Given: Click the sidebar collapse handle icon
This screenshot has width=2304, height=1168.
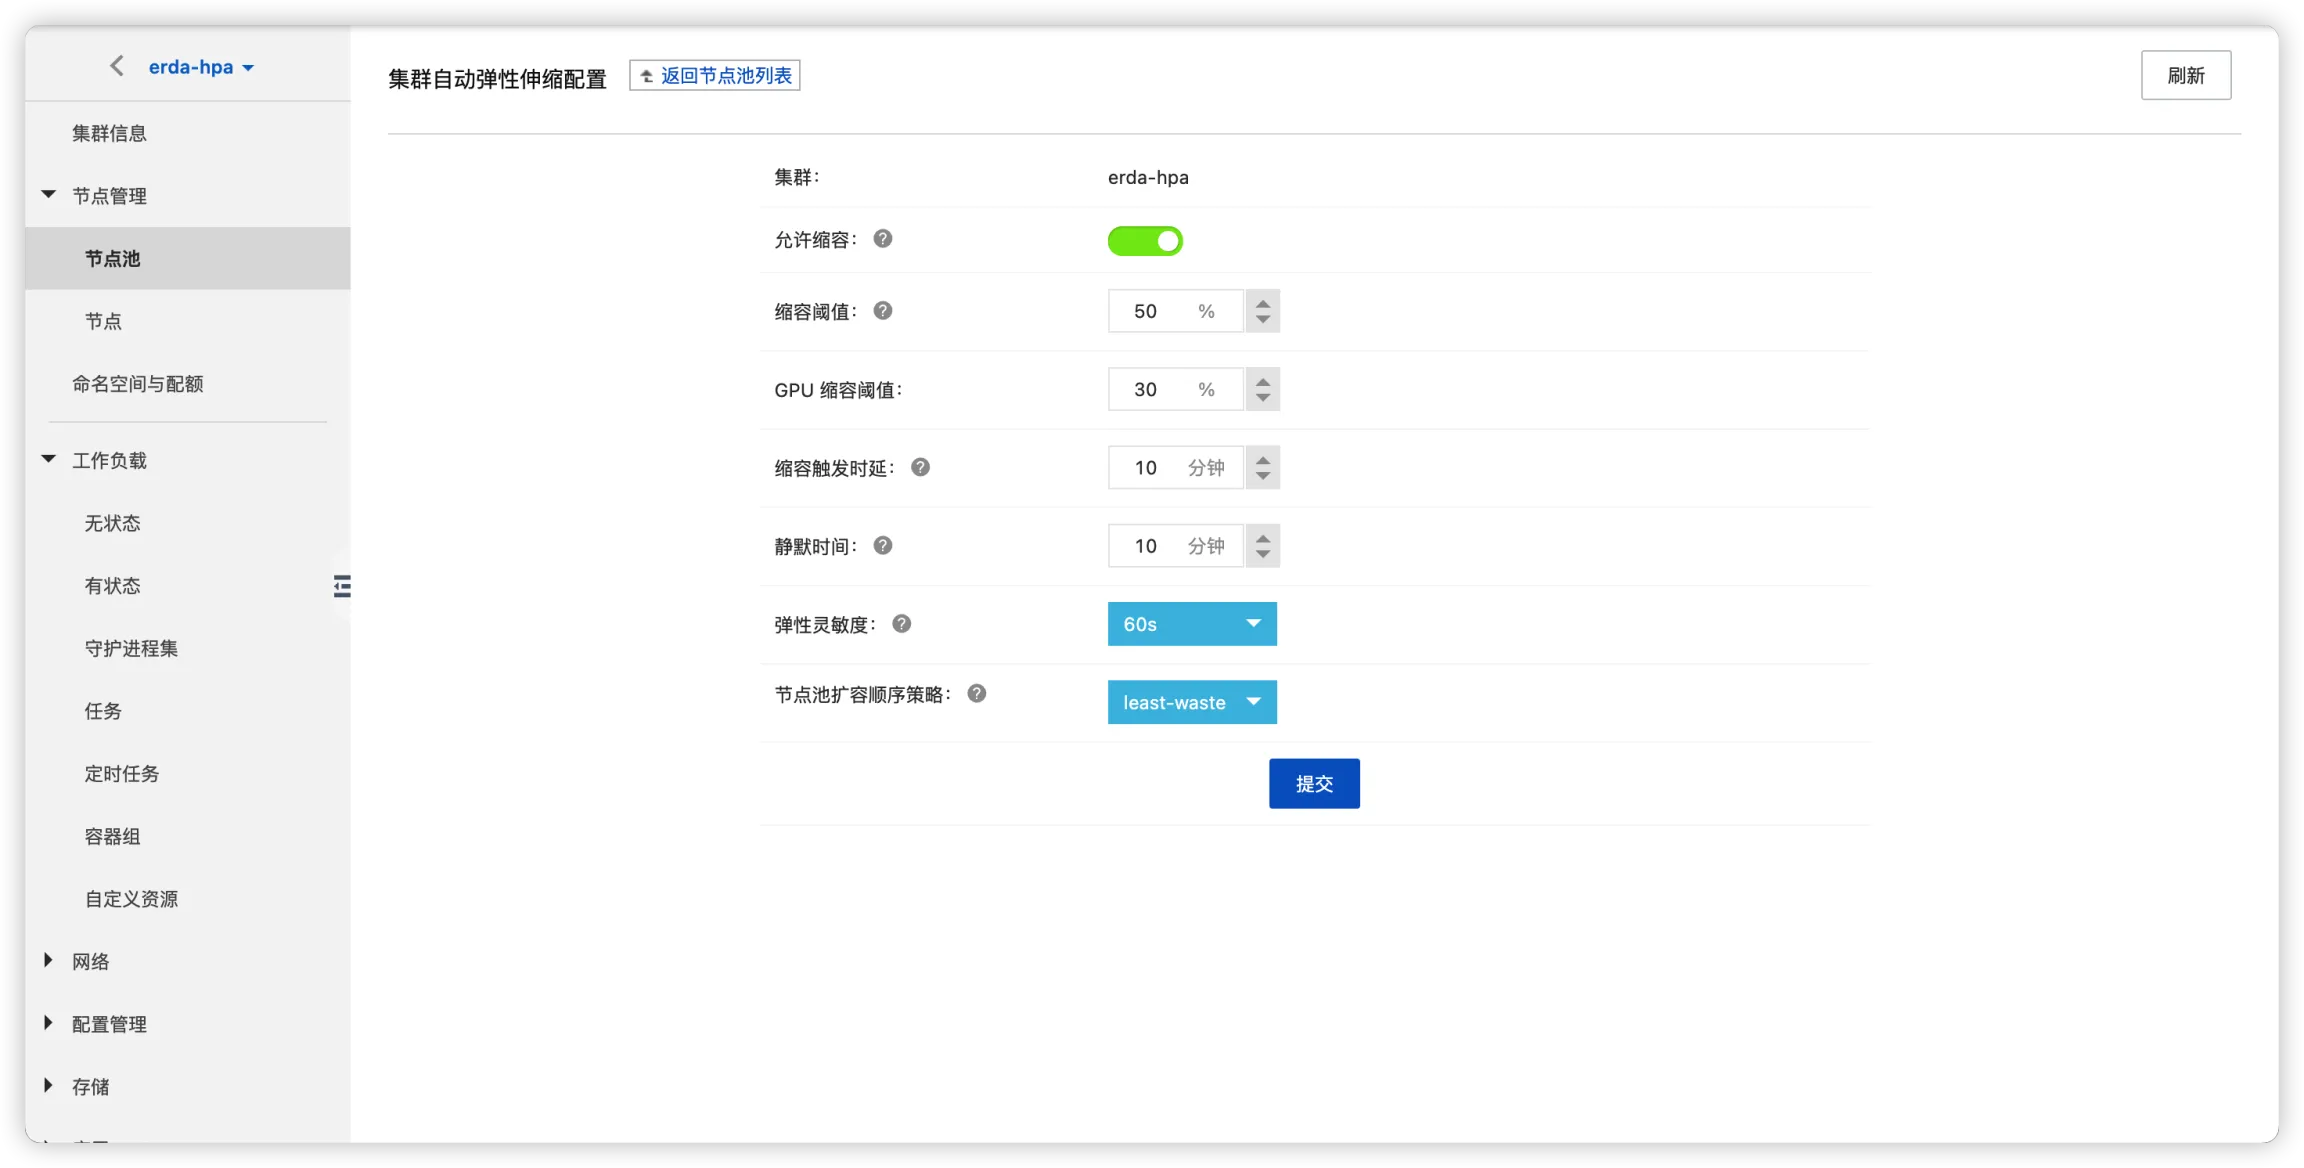Looking at the screenshot, I should (x=342, y=586).
